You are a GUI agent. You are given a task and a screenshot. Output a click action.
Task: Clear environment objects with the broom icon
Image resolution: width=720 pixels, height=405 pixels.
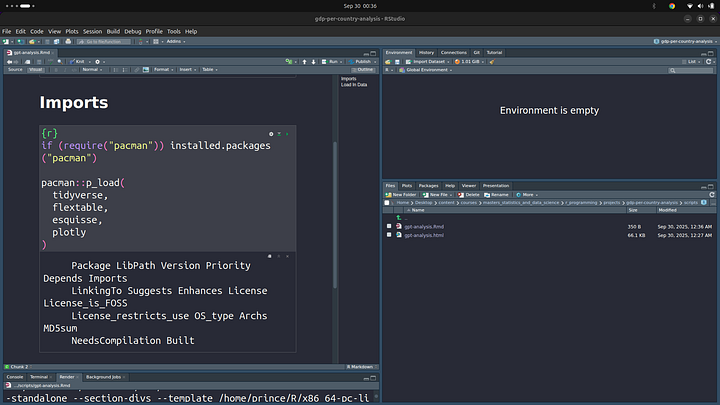pos(492,62)
